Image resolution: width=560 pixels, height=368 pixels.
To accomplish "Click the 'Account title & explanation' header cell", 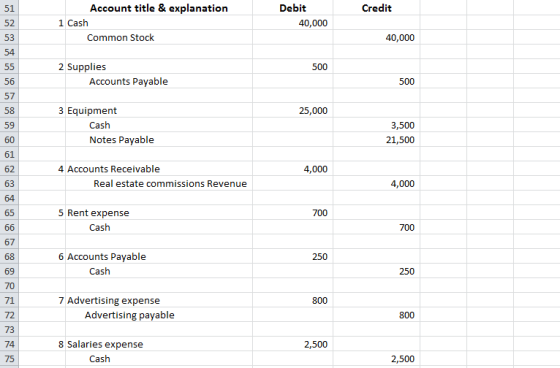I will [x=159, y=8].
